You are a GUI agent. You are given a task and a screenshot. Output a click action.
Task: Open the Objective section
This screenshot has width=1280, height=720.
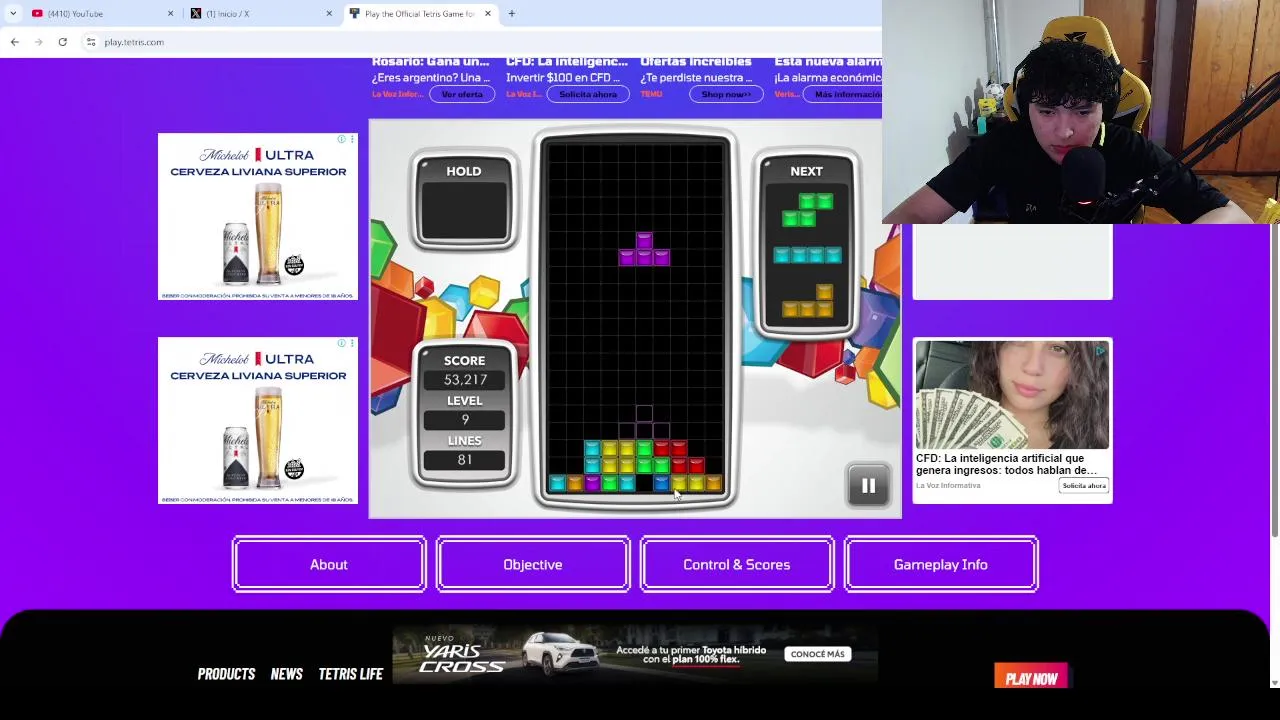click(x=533, y=565)
